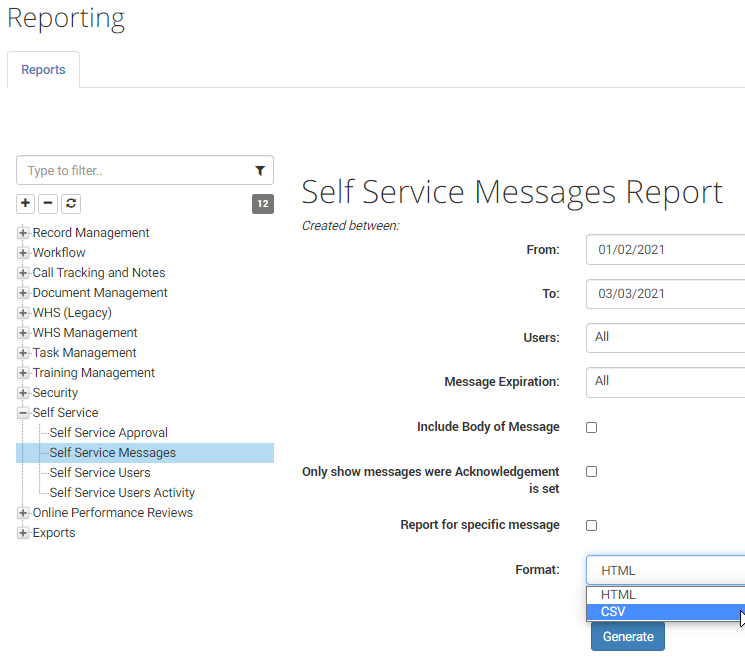This screenshot has height=666, width=745.
Task: Expand the Security node
Action: (x=22, y=393)
